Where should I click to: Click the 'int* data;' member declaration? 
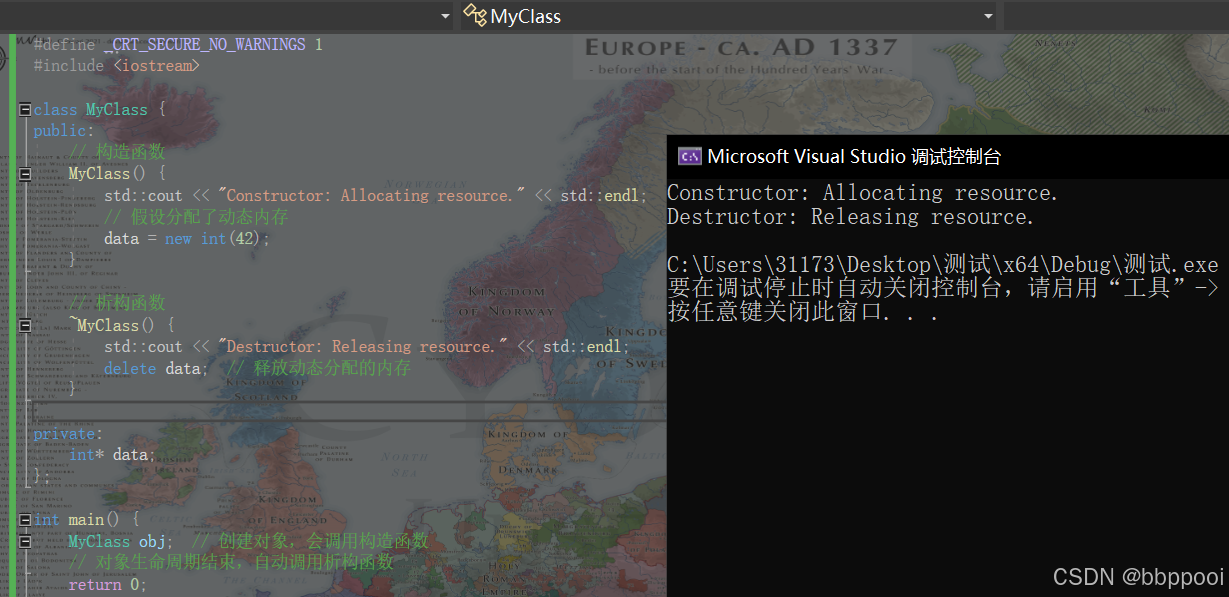click(112, 455)
